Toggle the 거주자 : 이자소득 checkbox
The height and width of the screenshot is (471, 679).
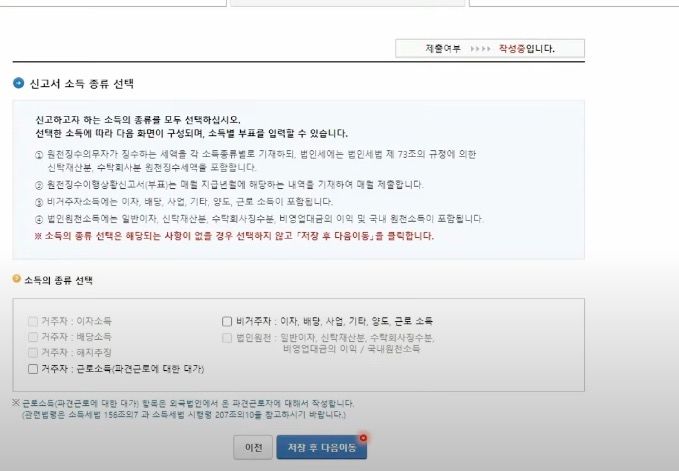(33, 321)
